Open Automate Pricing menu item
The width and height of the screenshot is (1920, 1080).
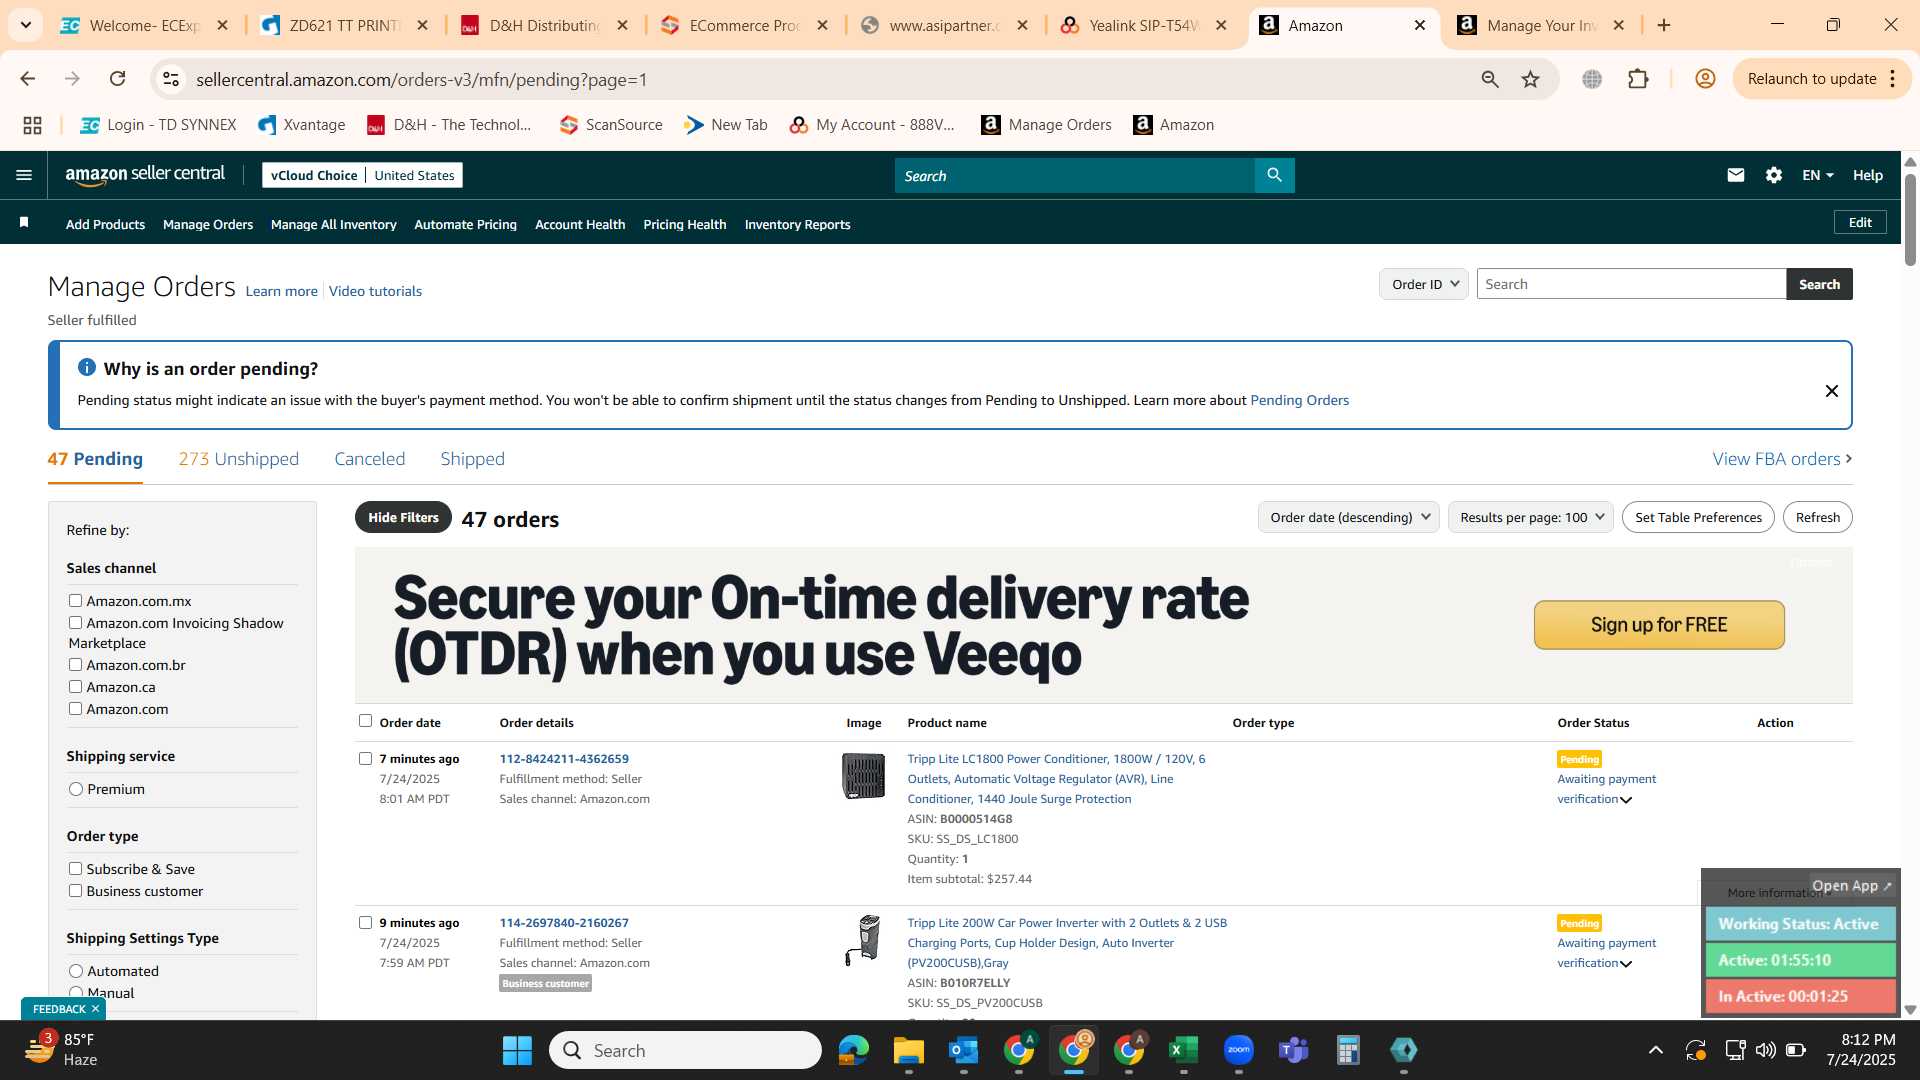465,225
